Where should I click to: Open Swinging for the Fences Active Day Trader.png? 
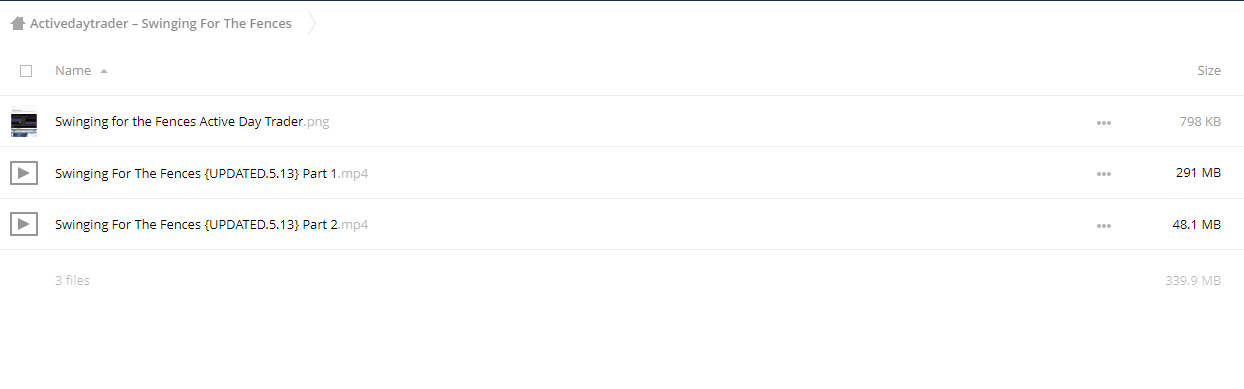click(192, 122)
